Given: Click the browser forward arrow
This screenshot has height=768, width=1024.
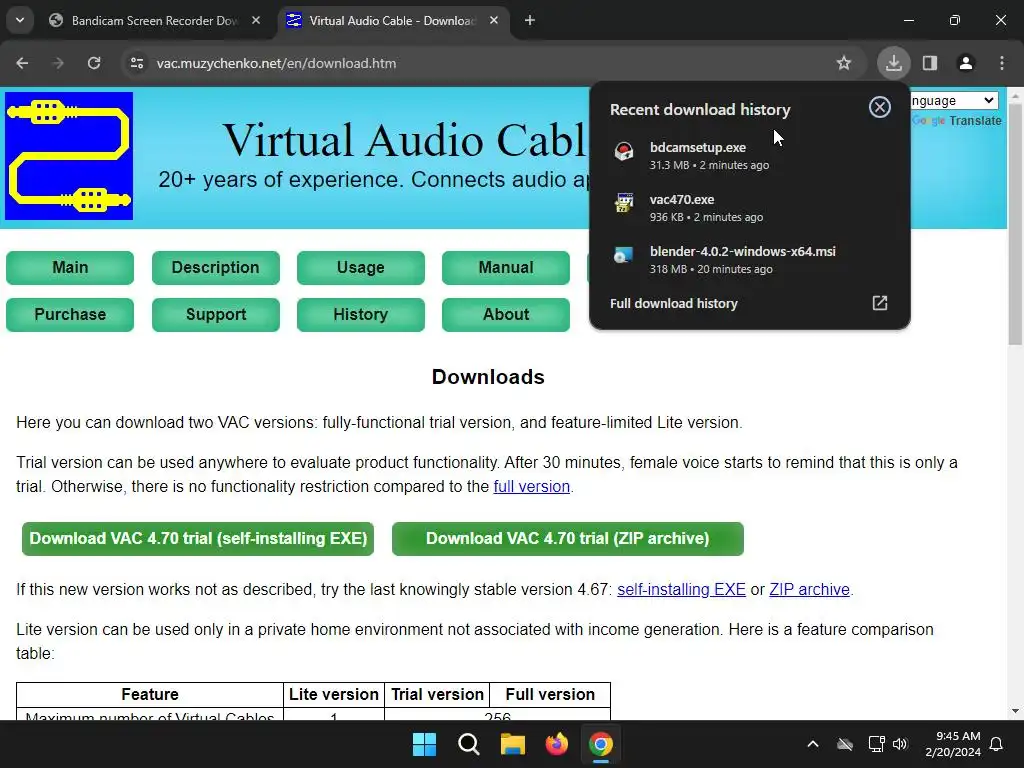Looking at the screenshot, I should click(58, 63).
